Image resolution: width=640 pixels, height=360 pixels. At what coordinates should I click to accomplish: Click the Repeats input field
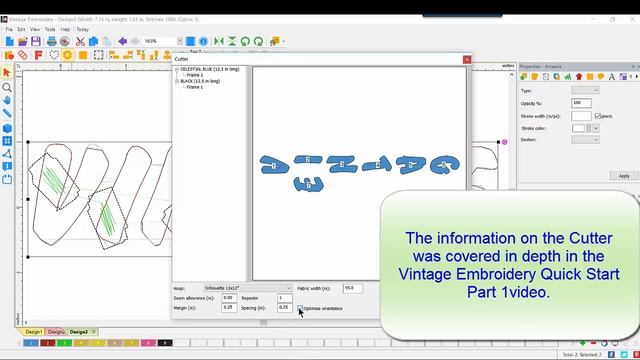coord(284,298)
